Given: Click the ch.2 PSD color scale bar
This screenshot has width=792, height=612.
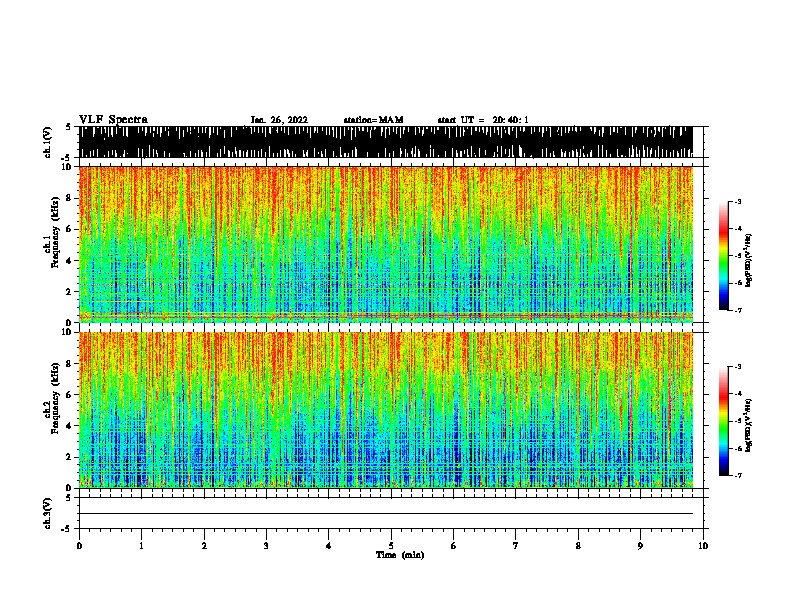Looking at the screenshot, I should 724,421.
